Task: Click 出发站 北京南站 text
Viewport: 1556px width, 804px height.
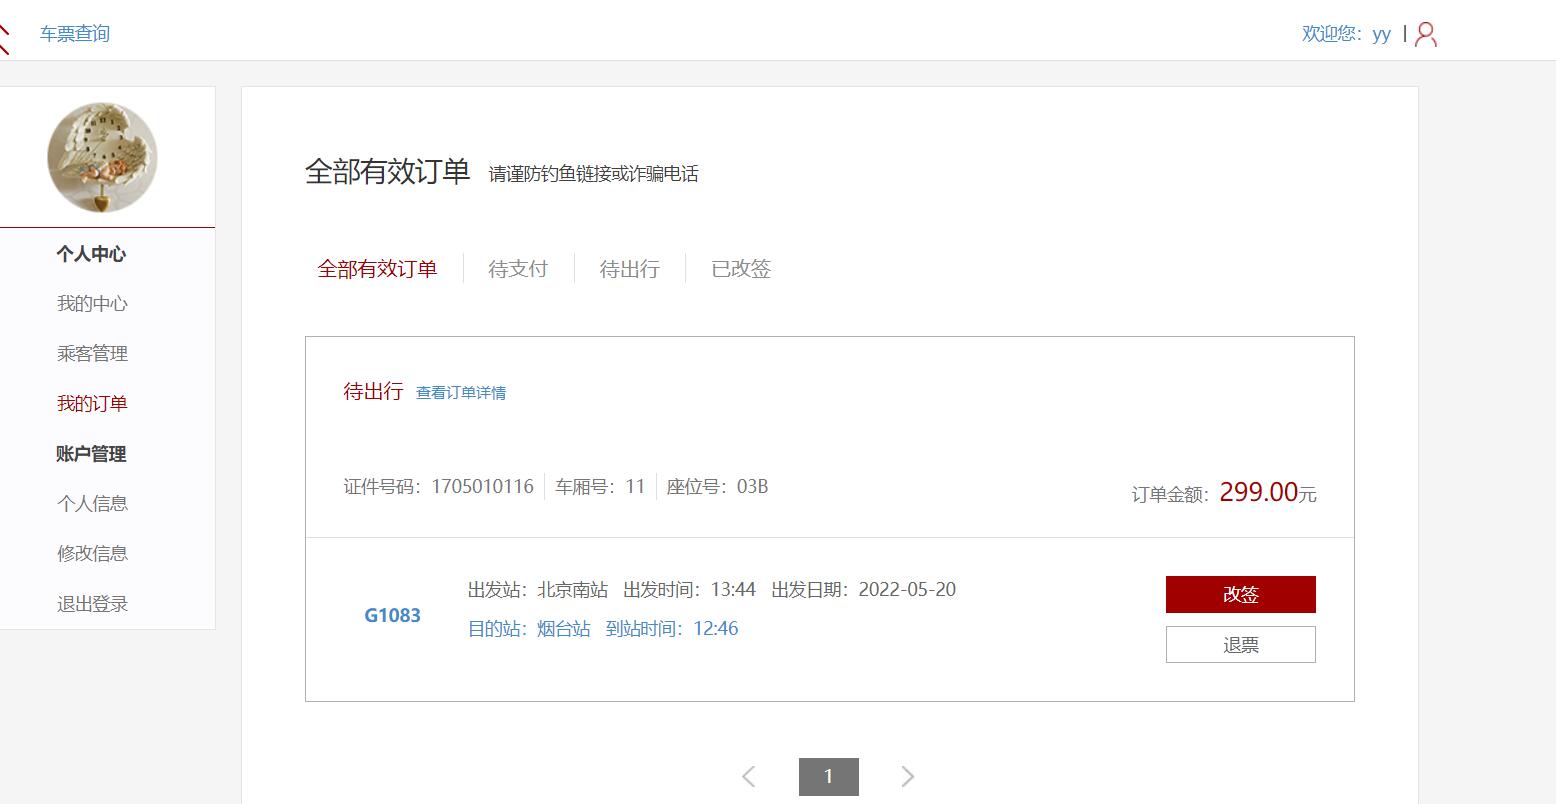Action: (538, 590)
